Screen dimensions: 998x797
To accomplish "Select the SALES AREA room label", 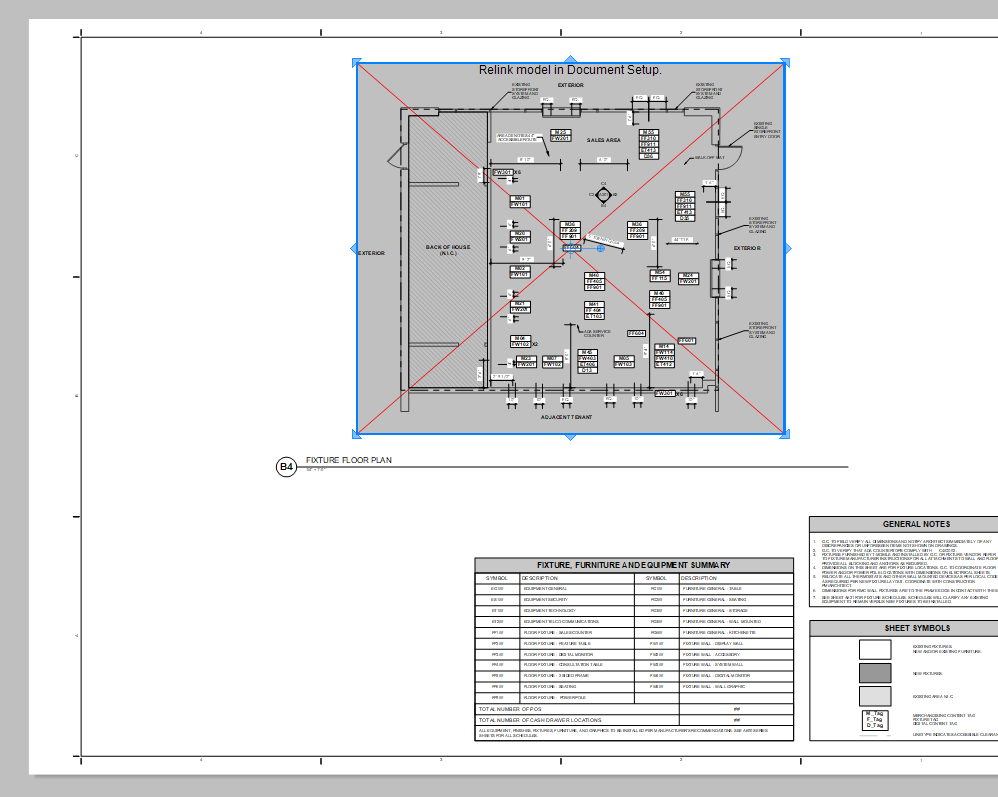I will click(x=603, y=140).
